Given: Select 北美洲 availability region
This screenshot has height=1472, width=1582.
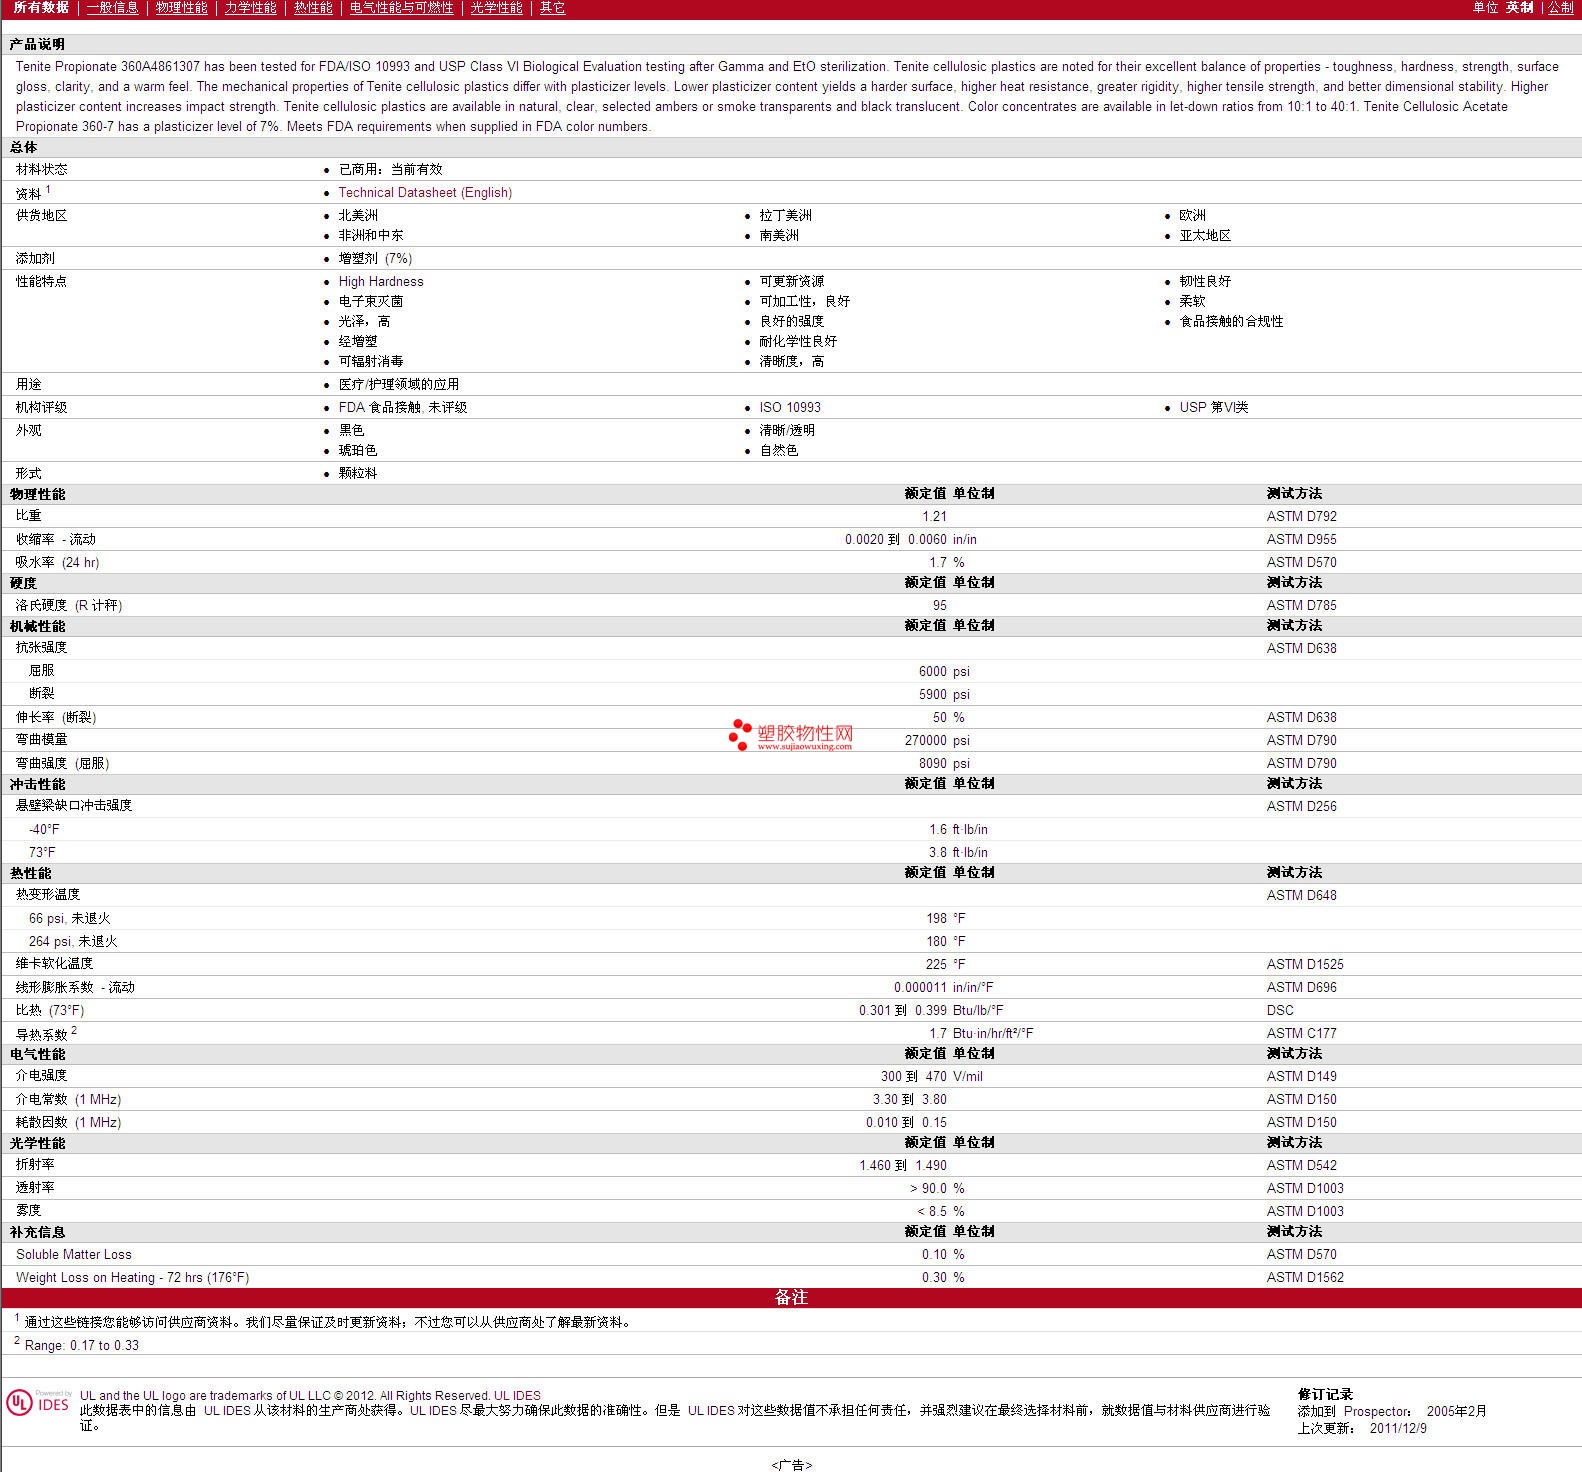Looking at the screenshot, I should coord(358,215).
